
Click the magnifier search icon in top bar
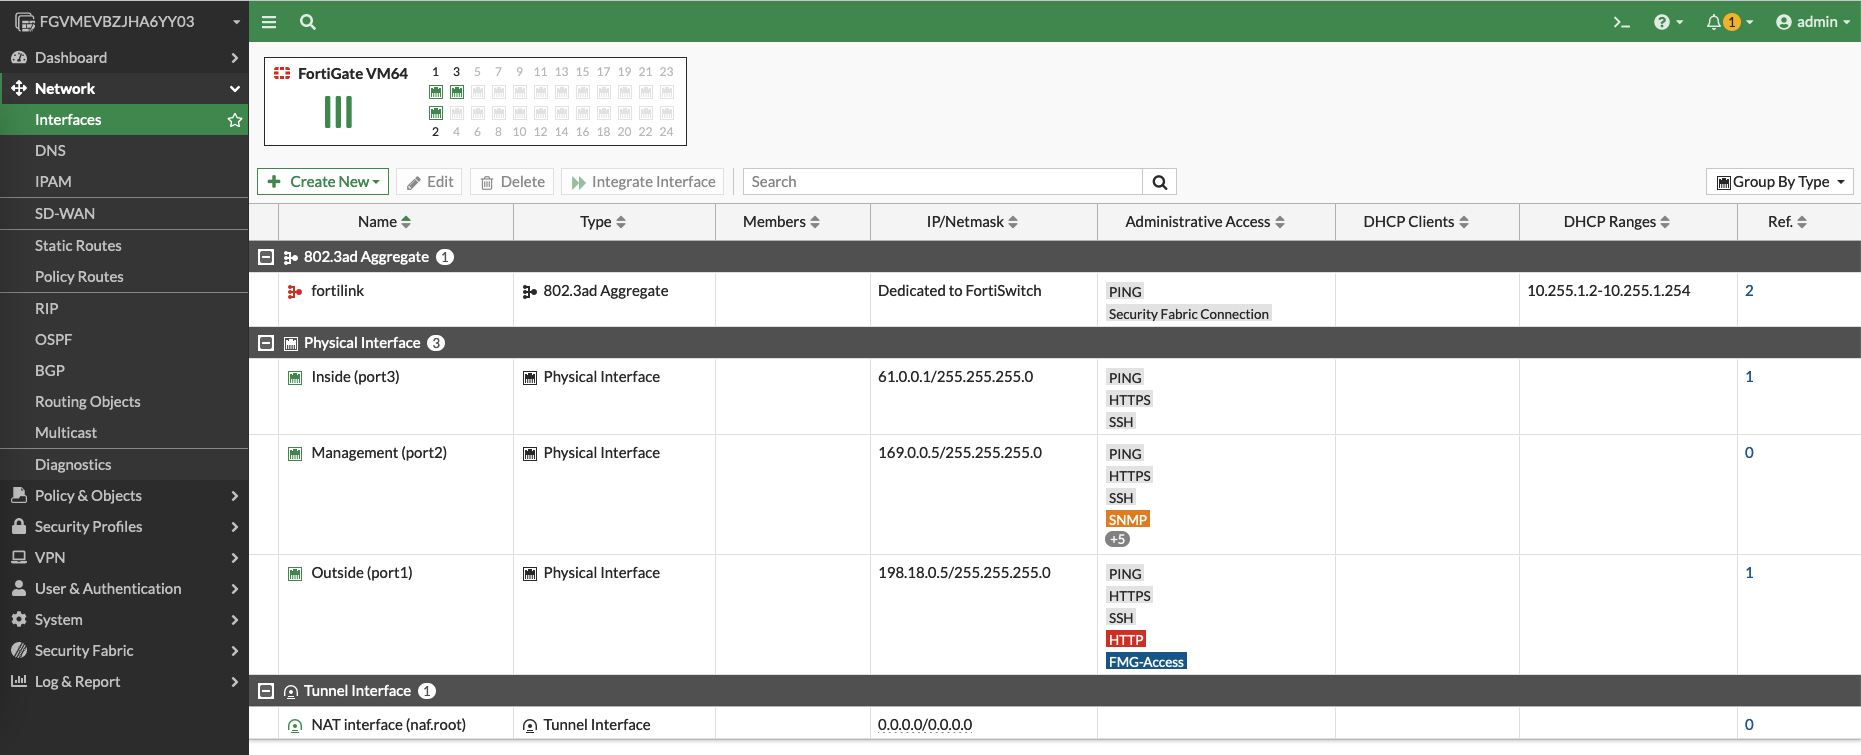tap(308, 22)
